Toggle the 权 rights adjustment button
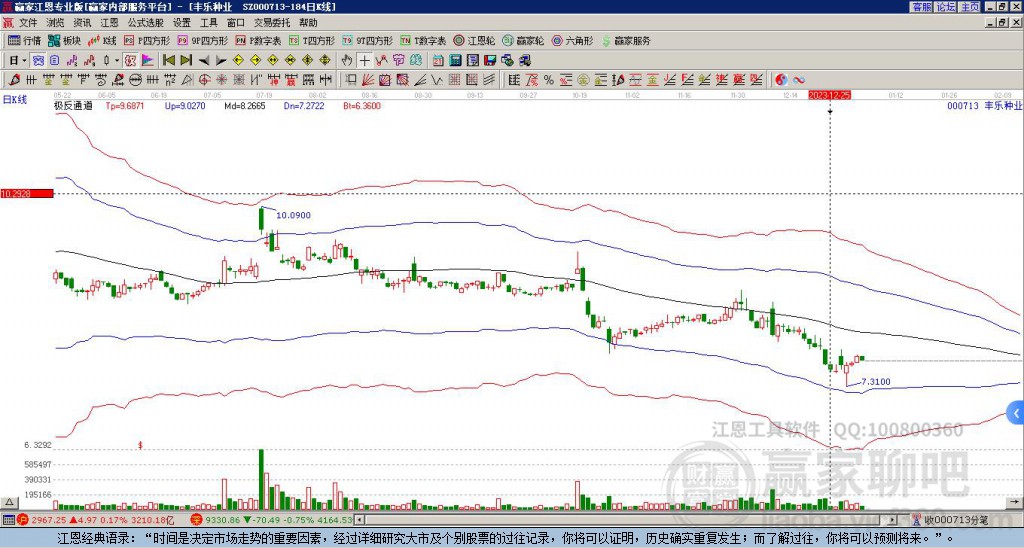 (x=130, y=60)
